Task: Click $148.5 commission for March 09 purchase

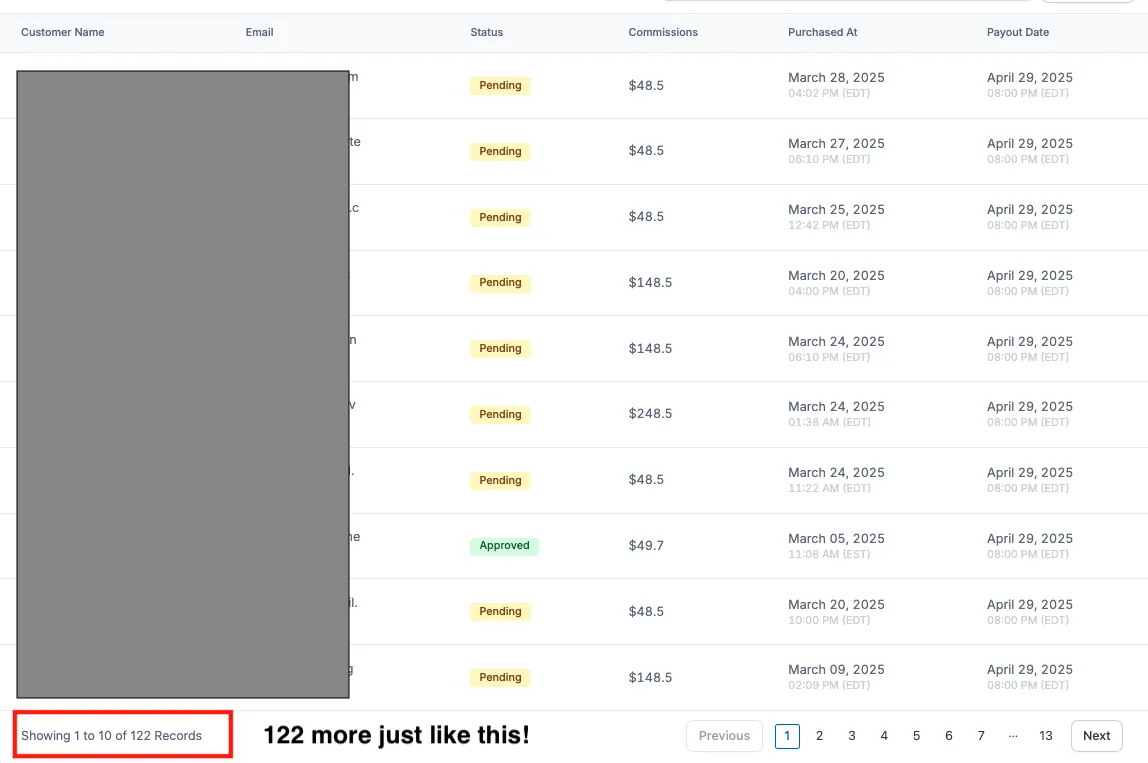Action: [650, 677]
